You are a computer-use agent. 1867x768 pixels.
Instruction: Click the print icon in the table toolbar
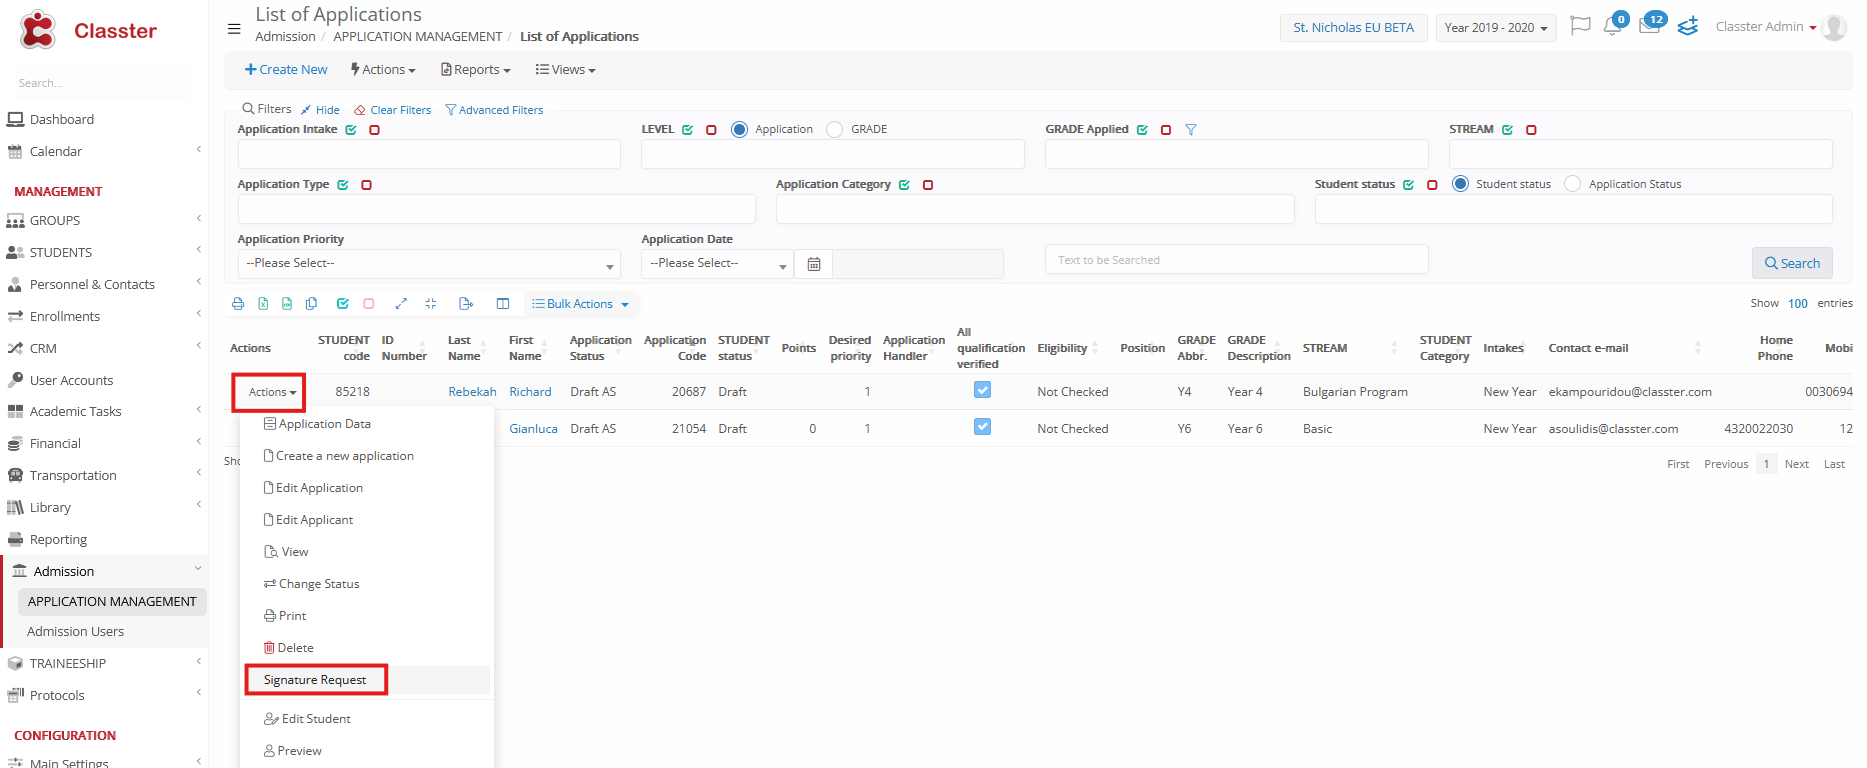[238, 304]
